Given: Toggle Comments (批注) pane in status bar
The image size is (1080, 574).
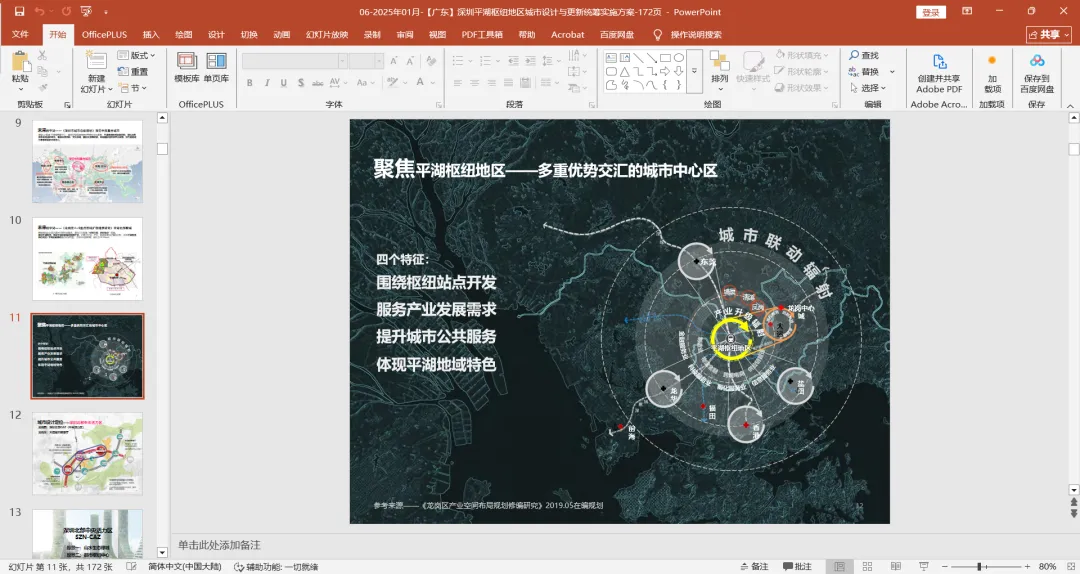Looking at the screenshot, I should pos(798,566).
